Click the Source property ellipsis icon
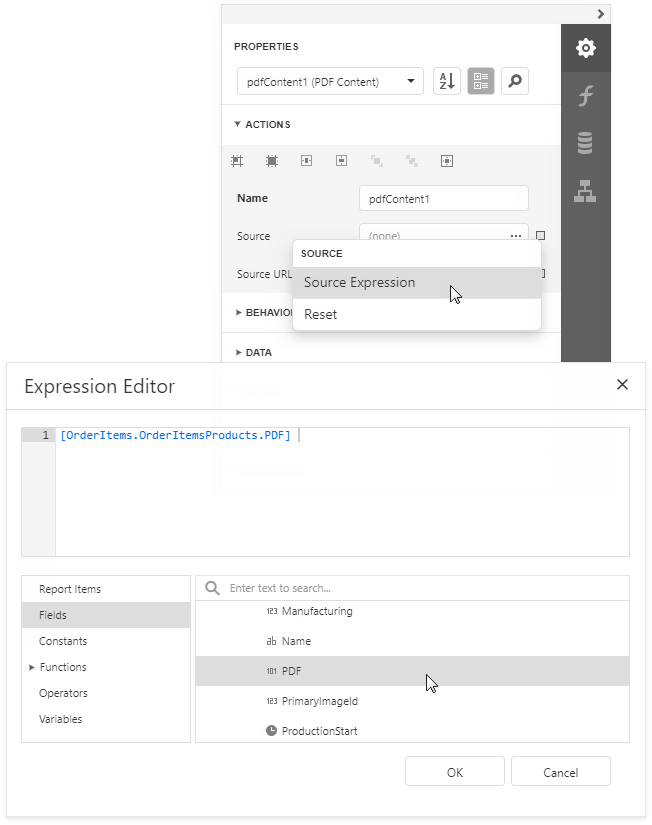652x825 pixels. click(x=516, y=235)
